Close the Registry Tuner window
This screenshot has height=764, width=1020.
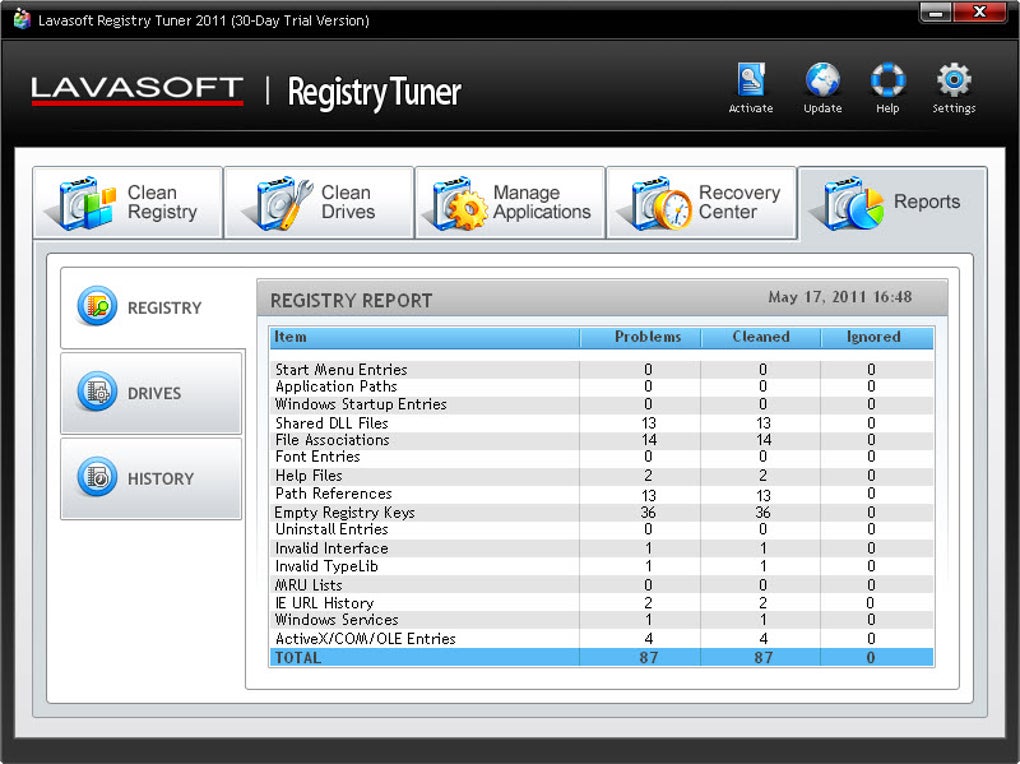click(980, 12)
